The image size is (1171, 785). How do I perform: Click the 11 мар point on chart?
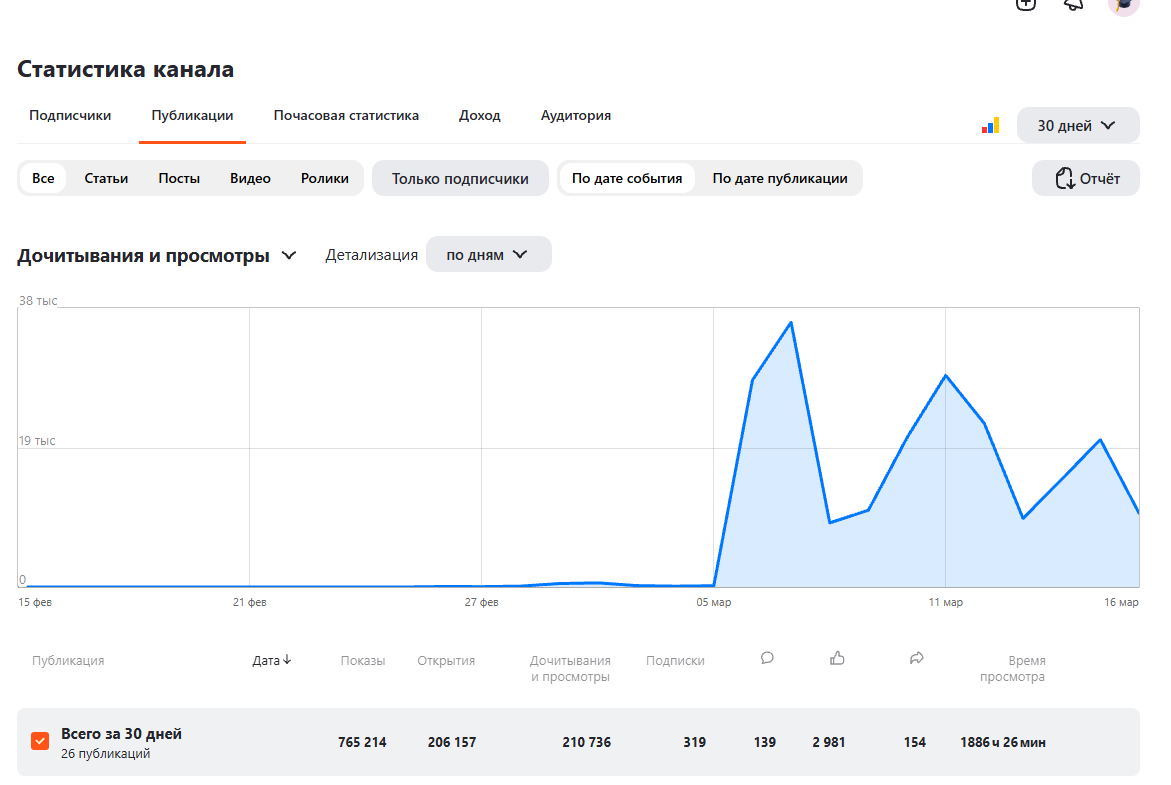pyautogui.click(x=945, y=376)
